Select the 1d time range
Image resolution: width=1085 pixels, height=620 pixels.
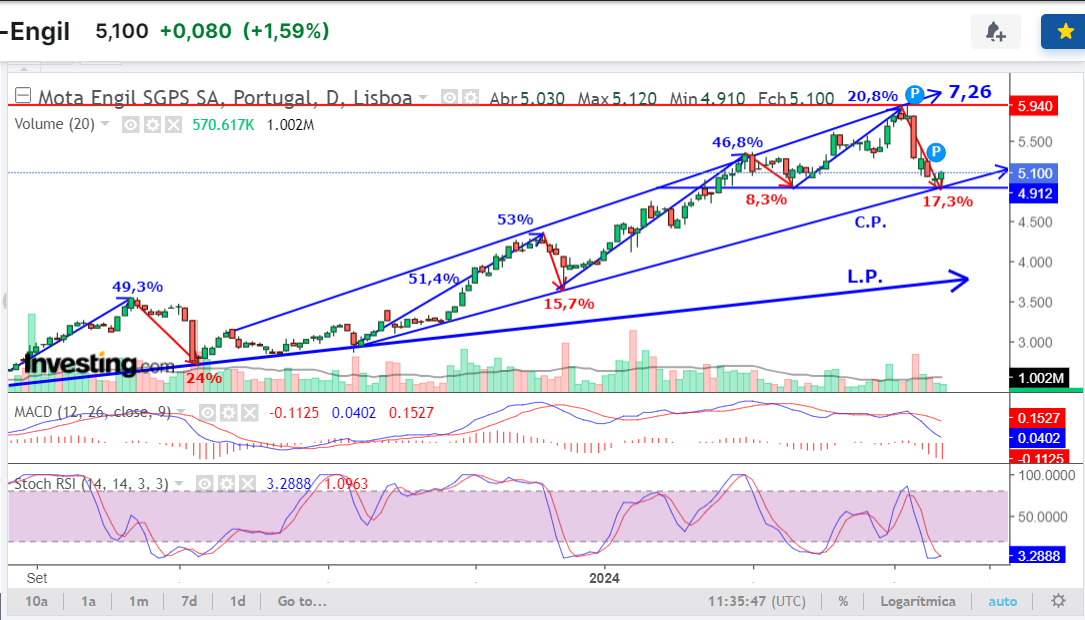pyautogui.click(x=238, y=601)
